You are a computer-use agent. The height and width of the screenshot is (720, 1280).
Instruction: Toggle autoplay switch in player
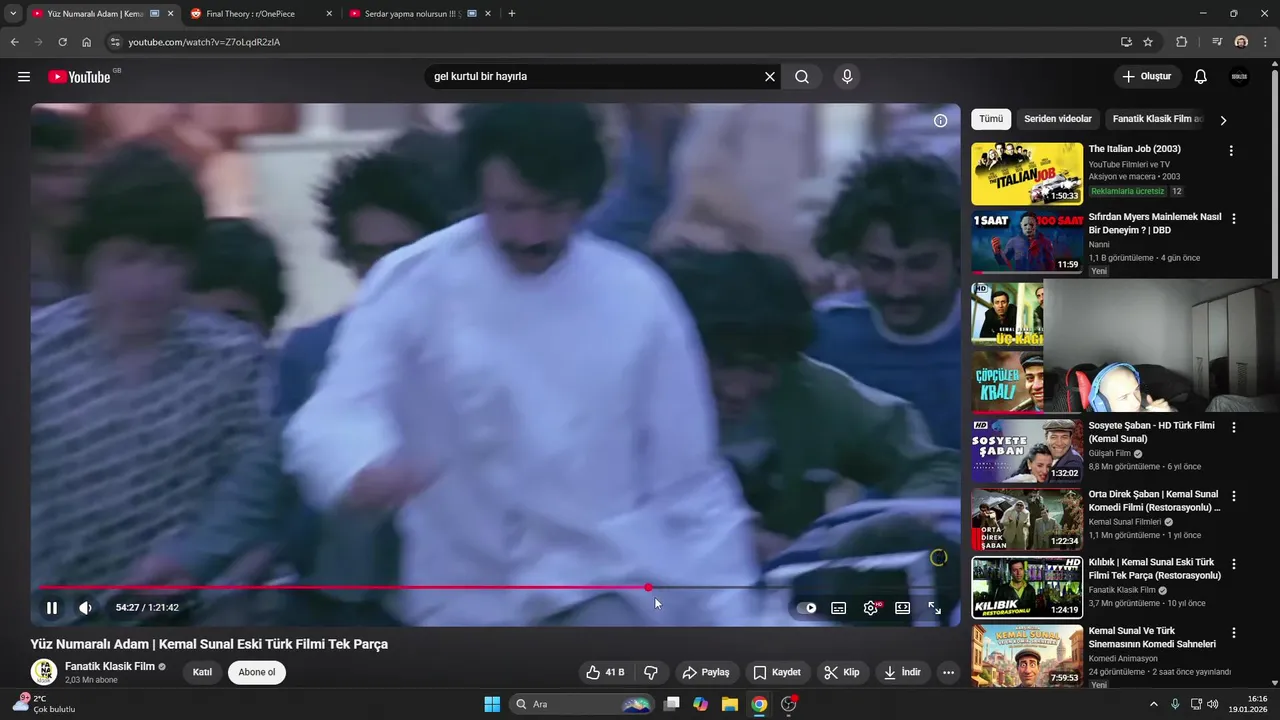click(x=807, y=608)
